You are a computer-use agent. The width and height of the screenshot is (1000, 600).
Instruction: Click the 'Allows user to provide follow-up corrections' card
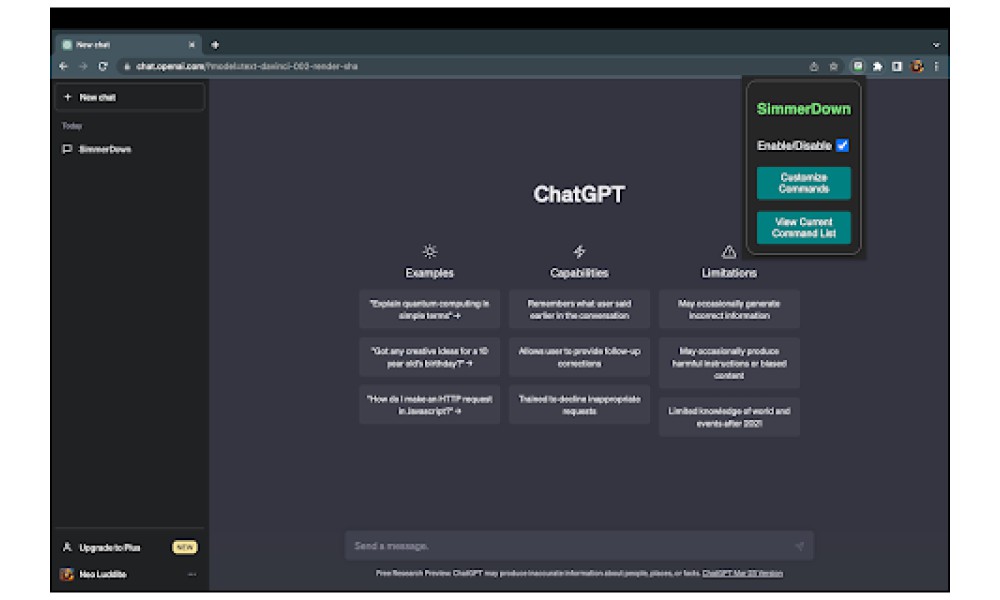click(579, 357)
